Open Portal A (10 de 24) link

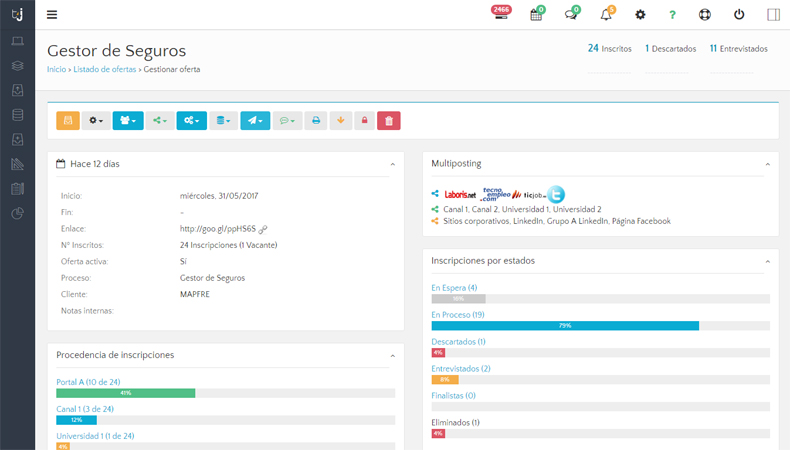(88, 382)
